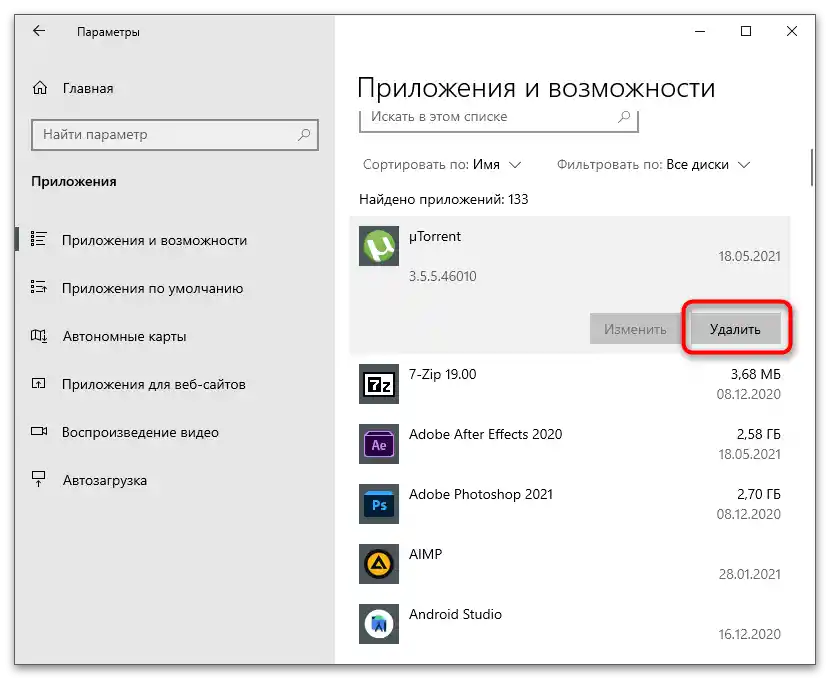Click the date 16.12.2020 for Android Studio

pos(750,634)
